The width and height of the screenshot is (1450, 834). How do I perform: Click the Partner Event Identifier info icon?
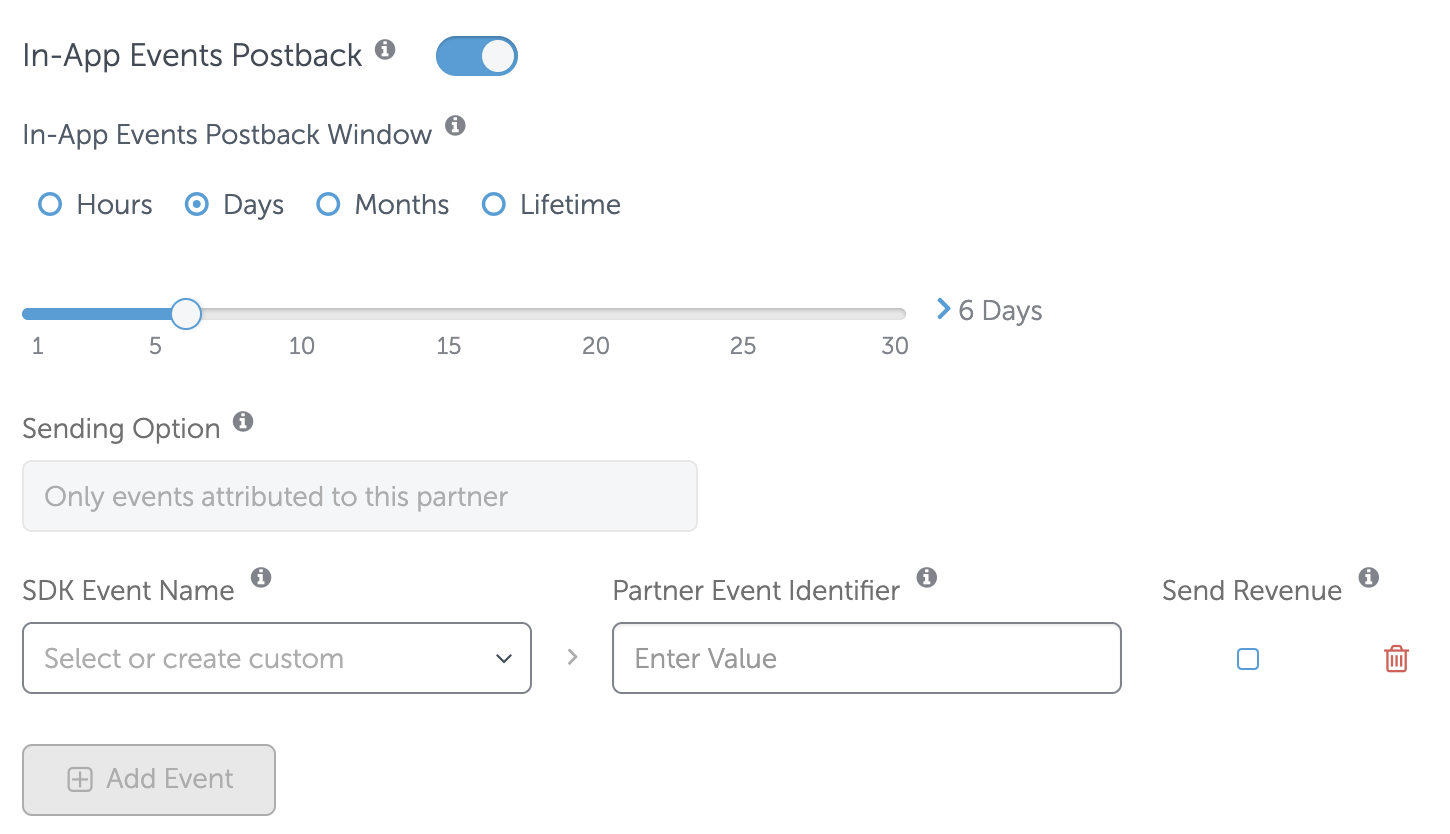point(927,577)
